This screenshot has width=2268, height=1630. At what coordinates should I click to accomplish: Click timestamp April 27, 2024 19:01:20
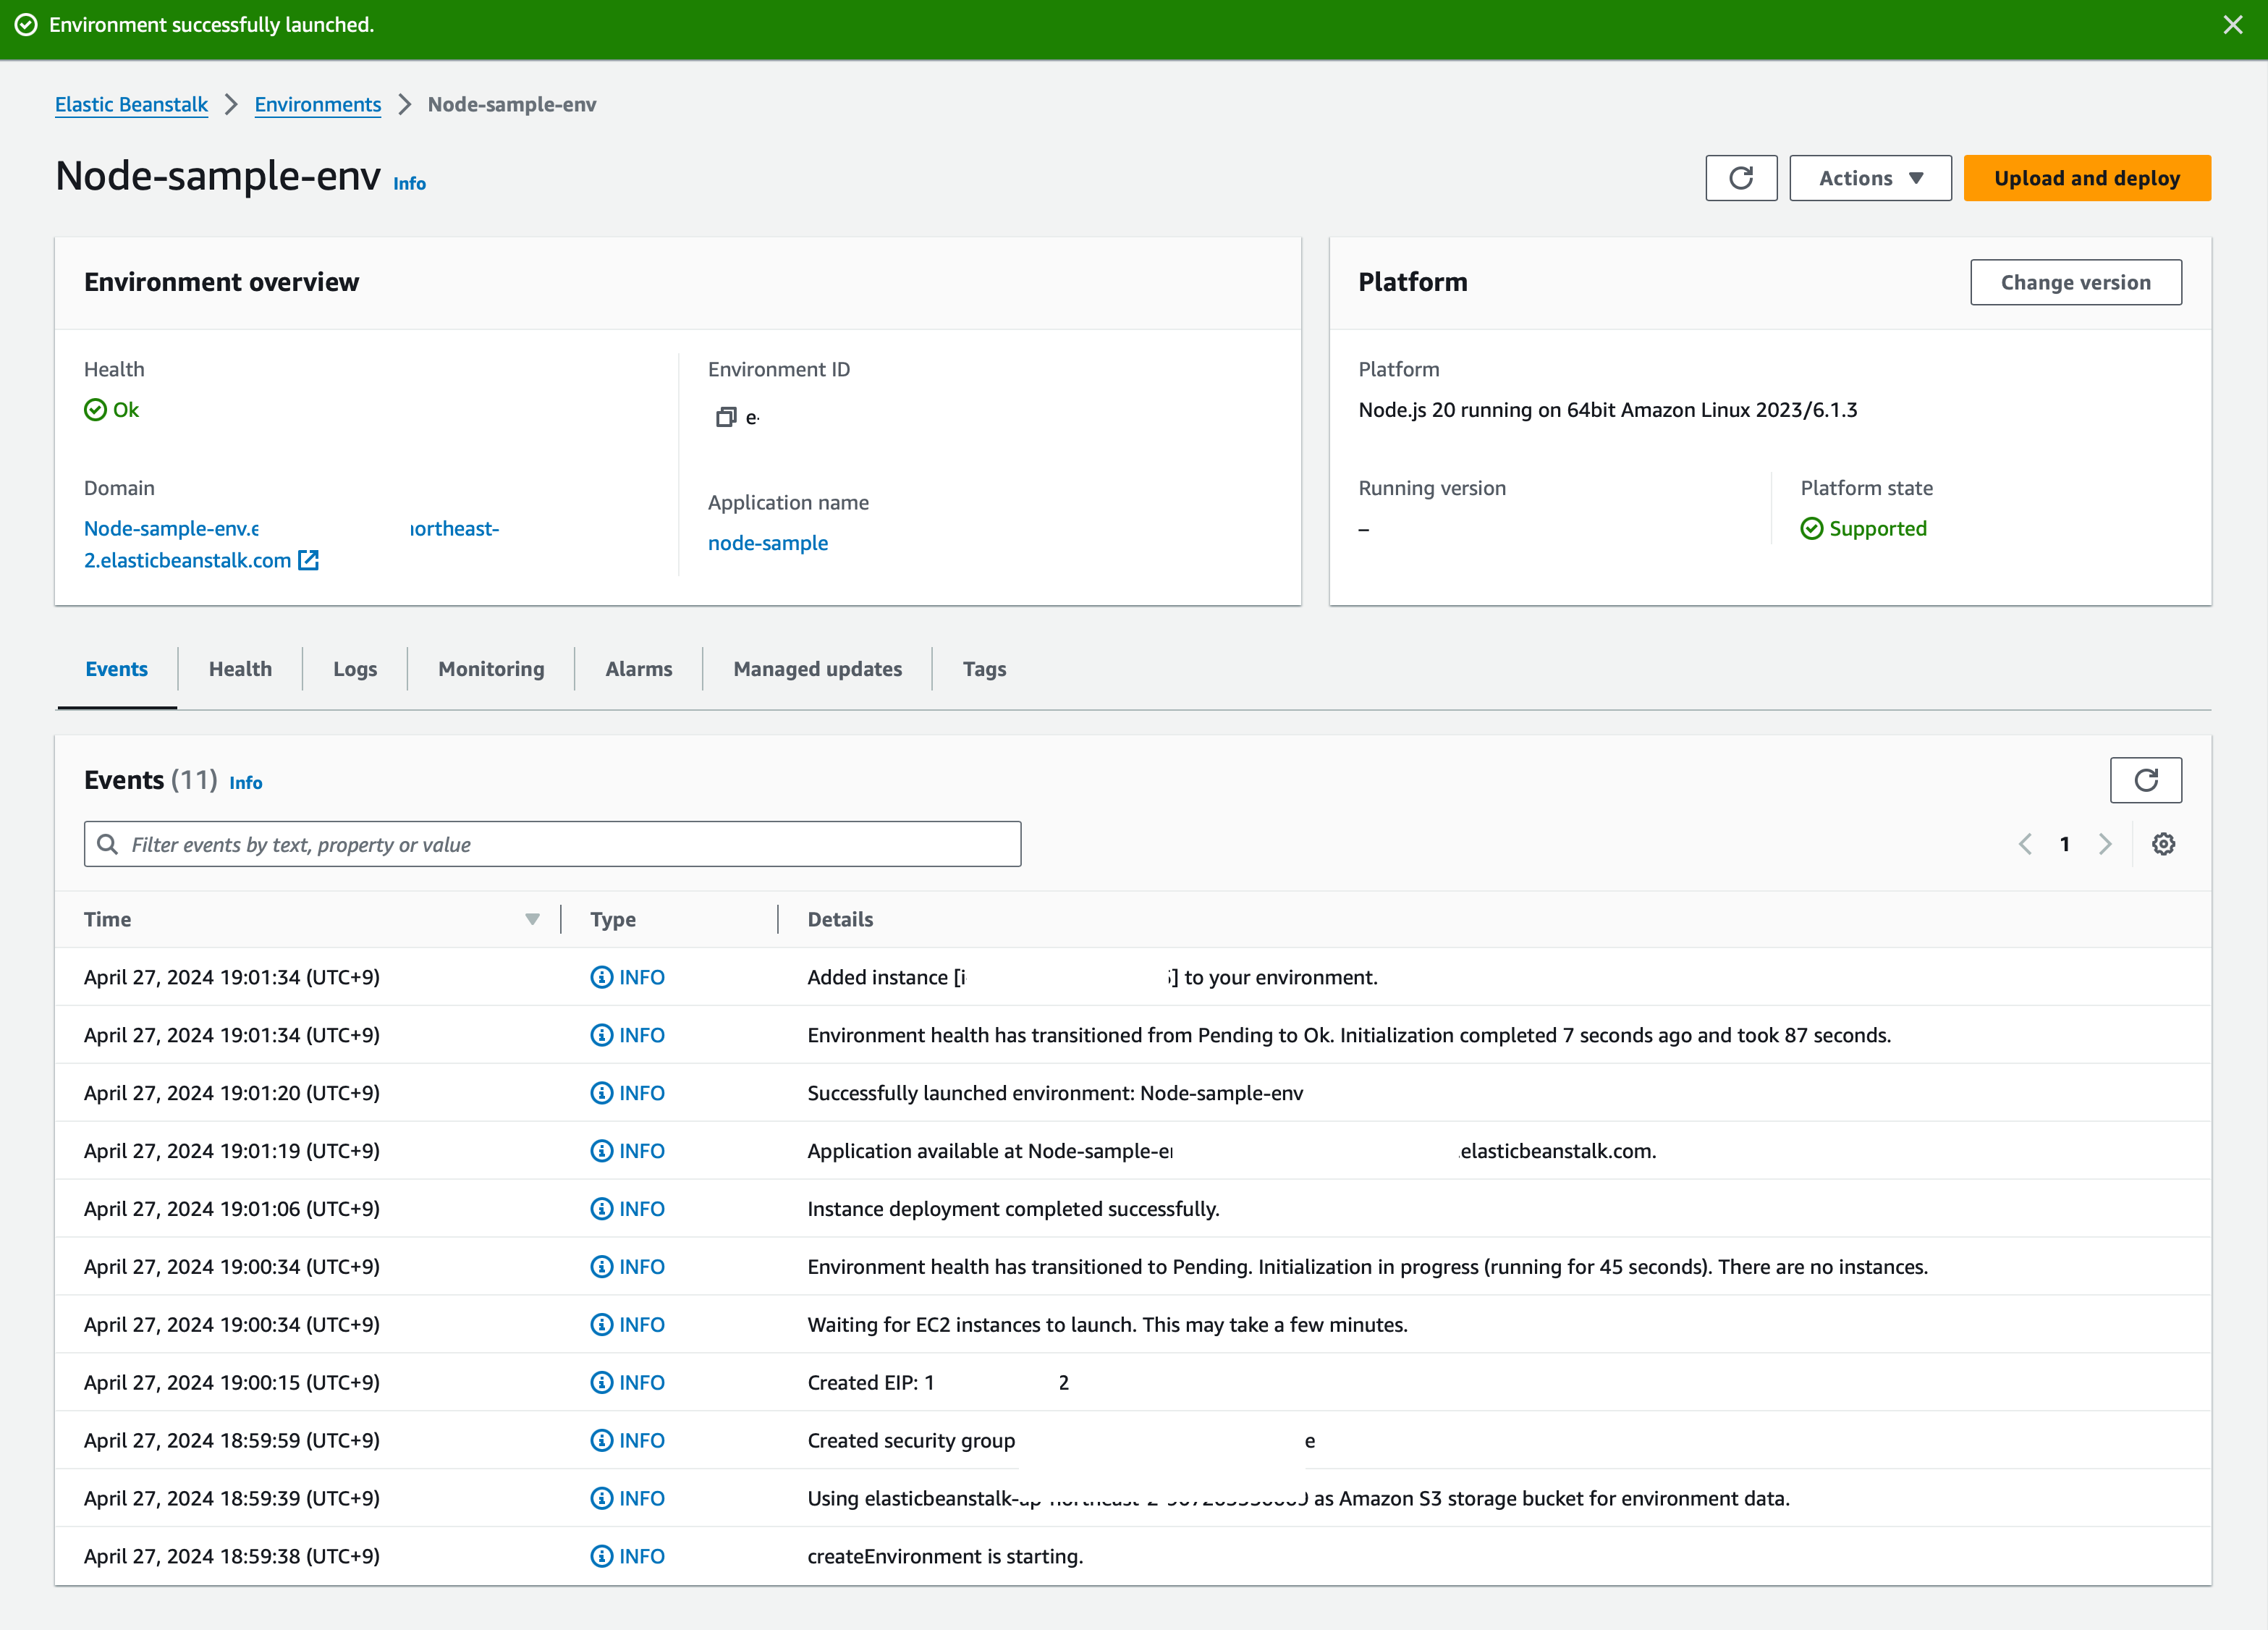(232, 1093)
